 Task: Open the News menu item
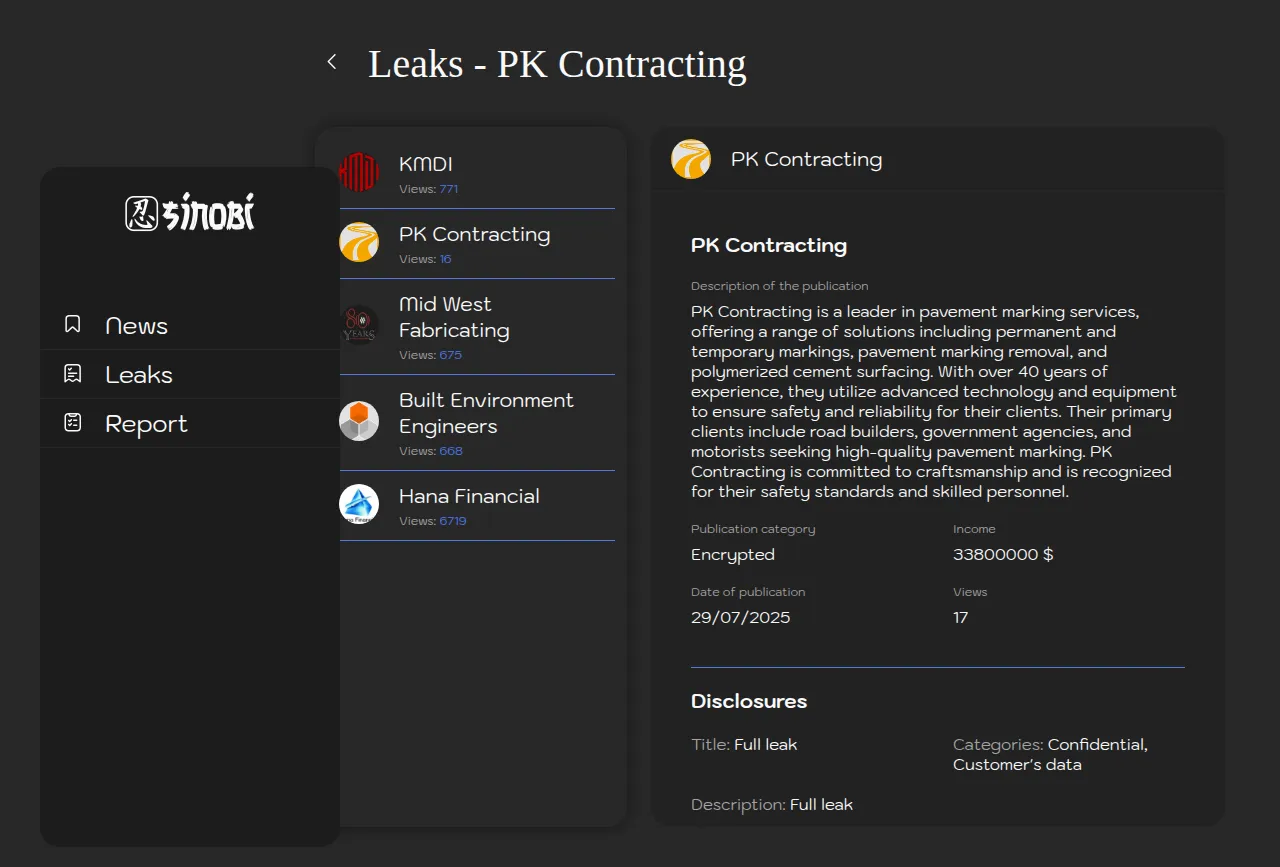(136, 326)
